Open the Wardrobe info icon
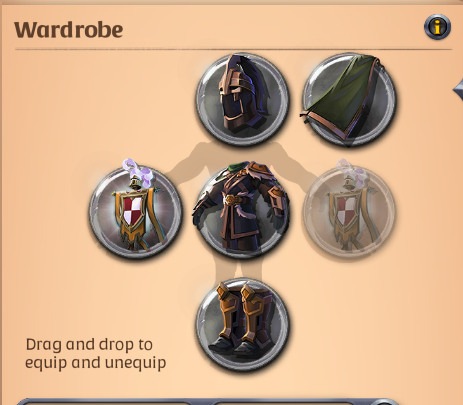Viewport: 463px width, 405px height. 437,27
